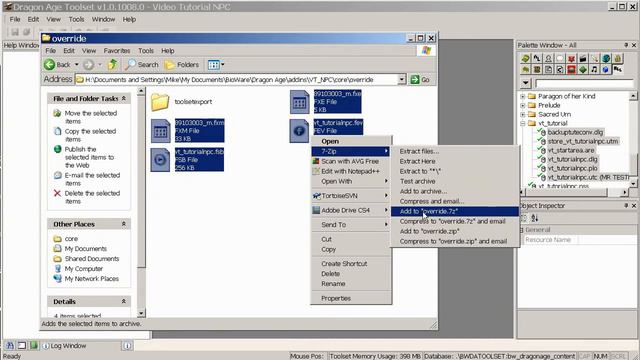640x360 pixels.
Task: Collapse the File and Folder Tasks panel
Action: coord(124,98)
